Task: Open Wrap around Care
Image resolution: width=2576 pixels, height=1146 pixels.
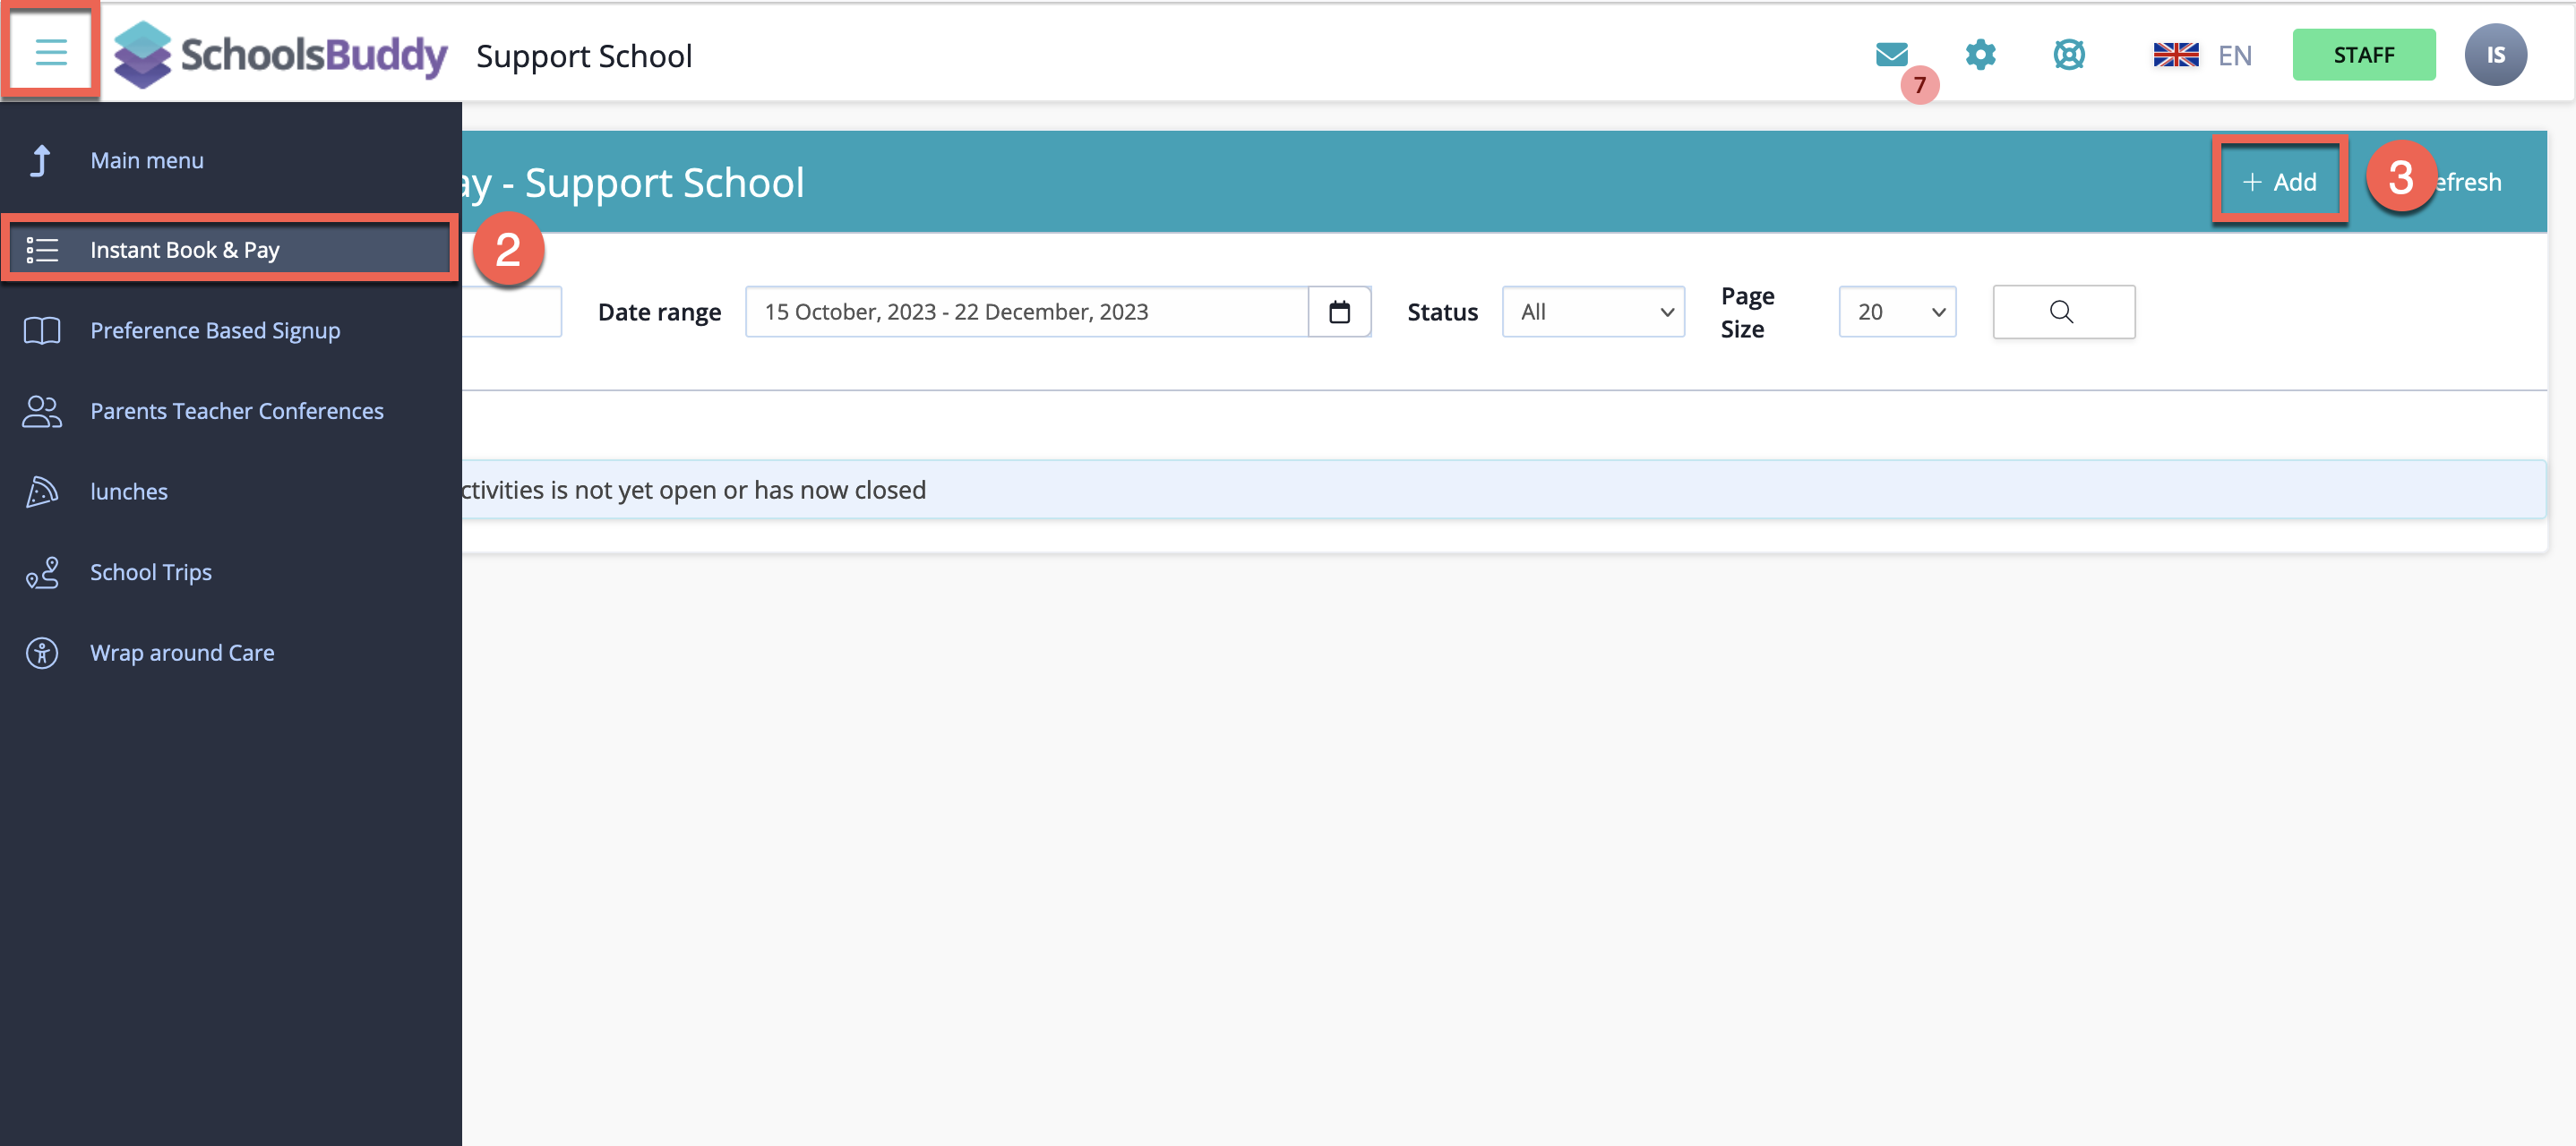Action: 182,653
